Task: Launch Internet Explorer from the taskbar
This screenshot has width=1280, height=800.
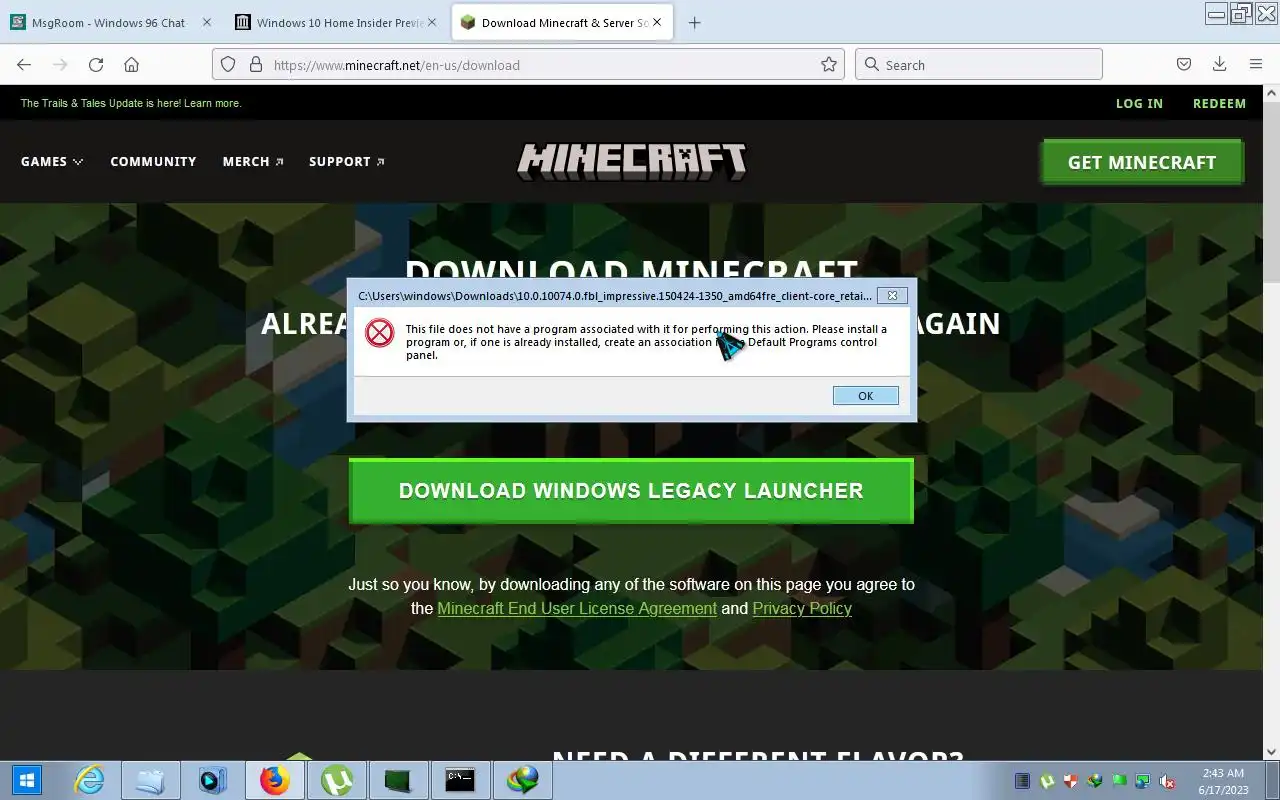Action: [x=90, y=780]
